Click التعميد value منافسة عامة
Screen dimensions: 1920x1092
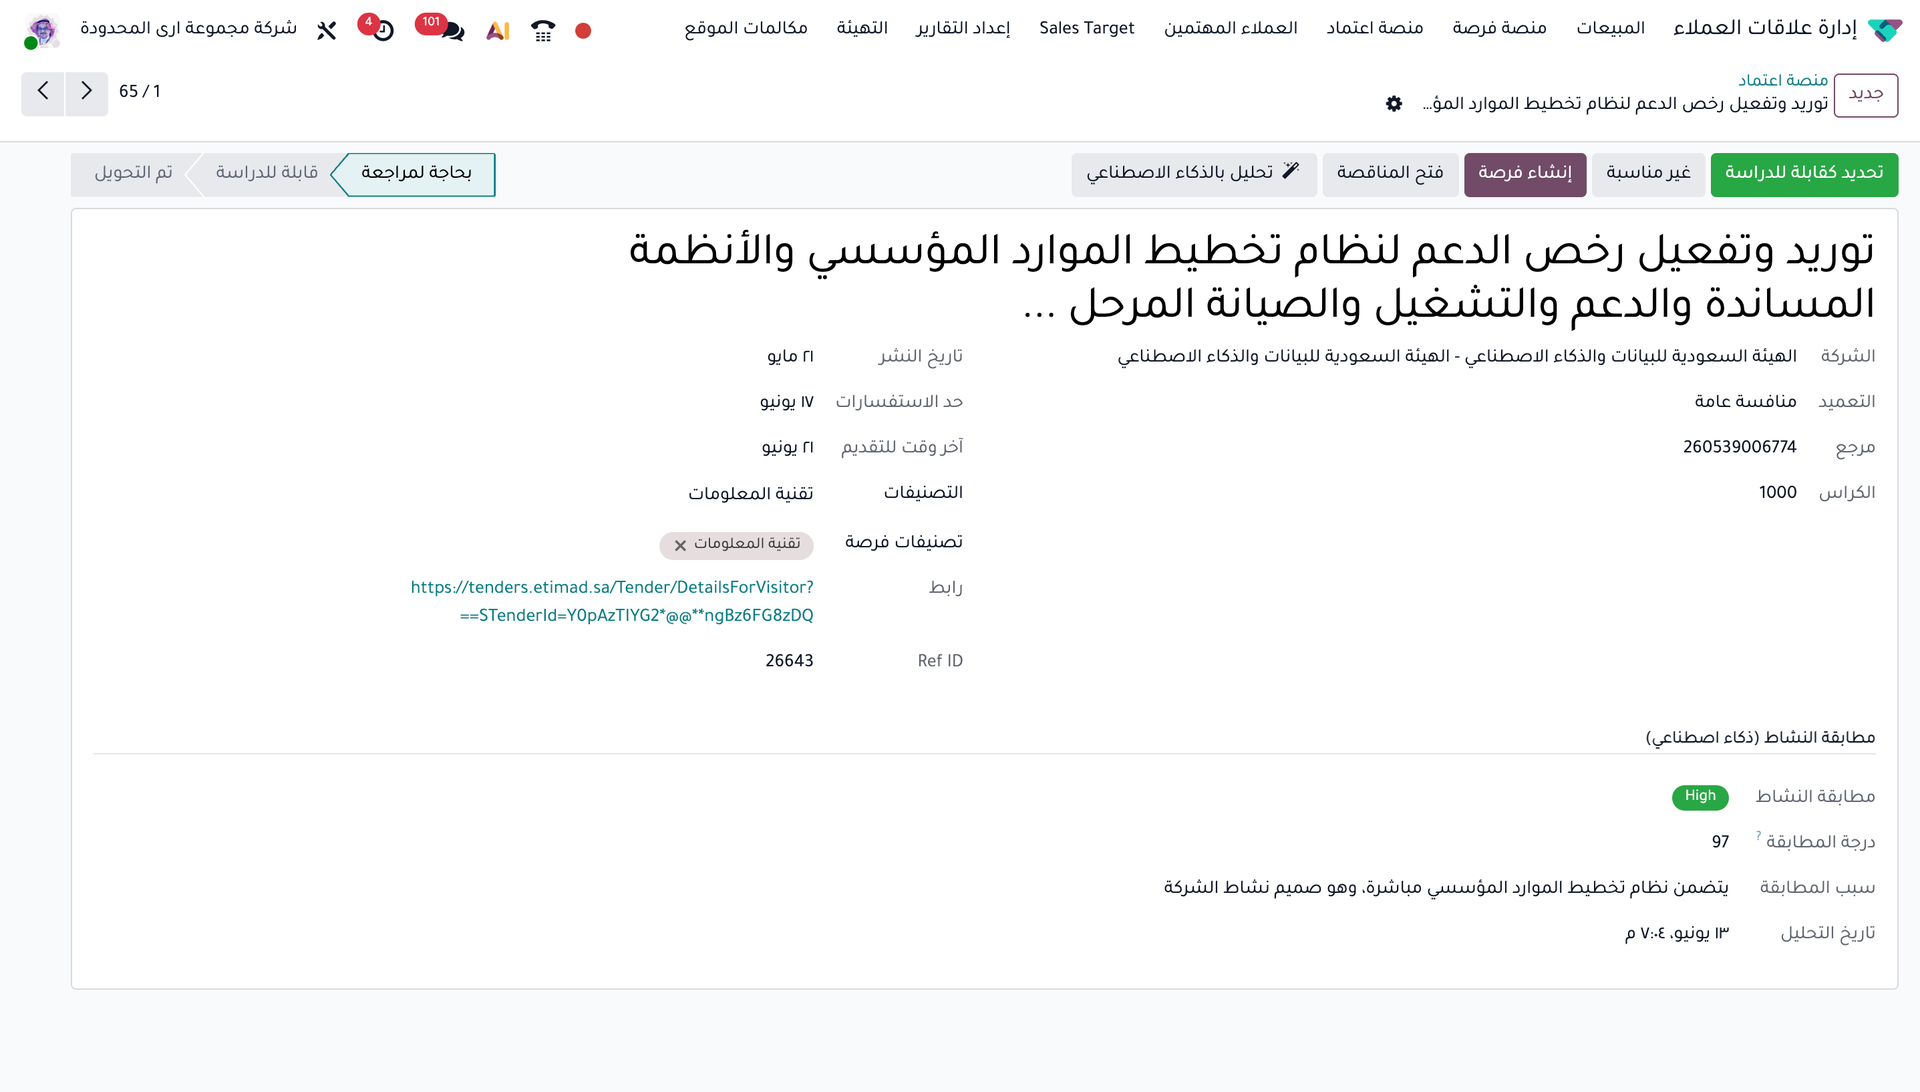tap(1745, 402)
